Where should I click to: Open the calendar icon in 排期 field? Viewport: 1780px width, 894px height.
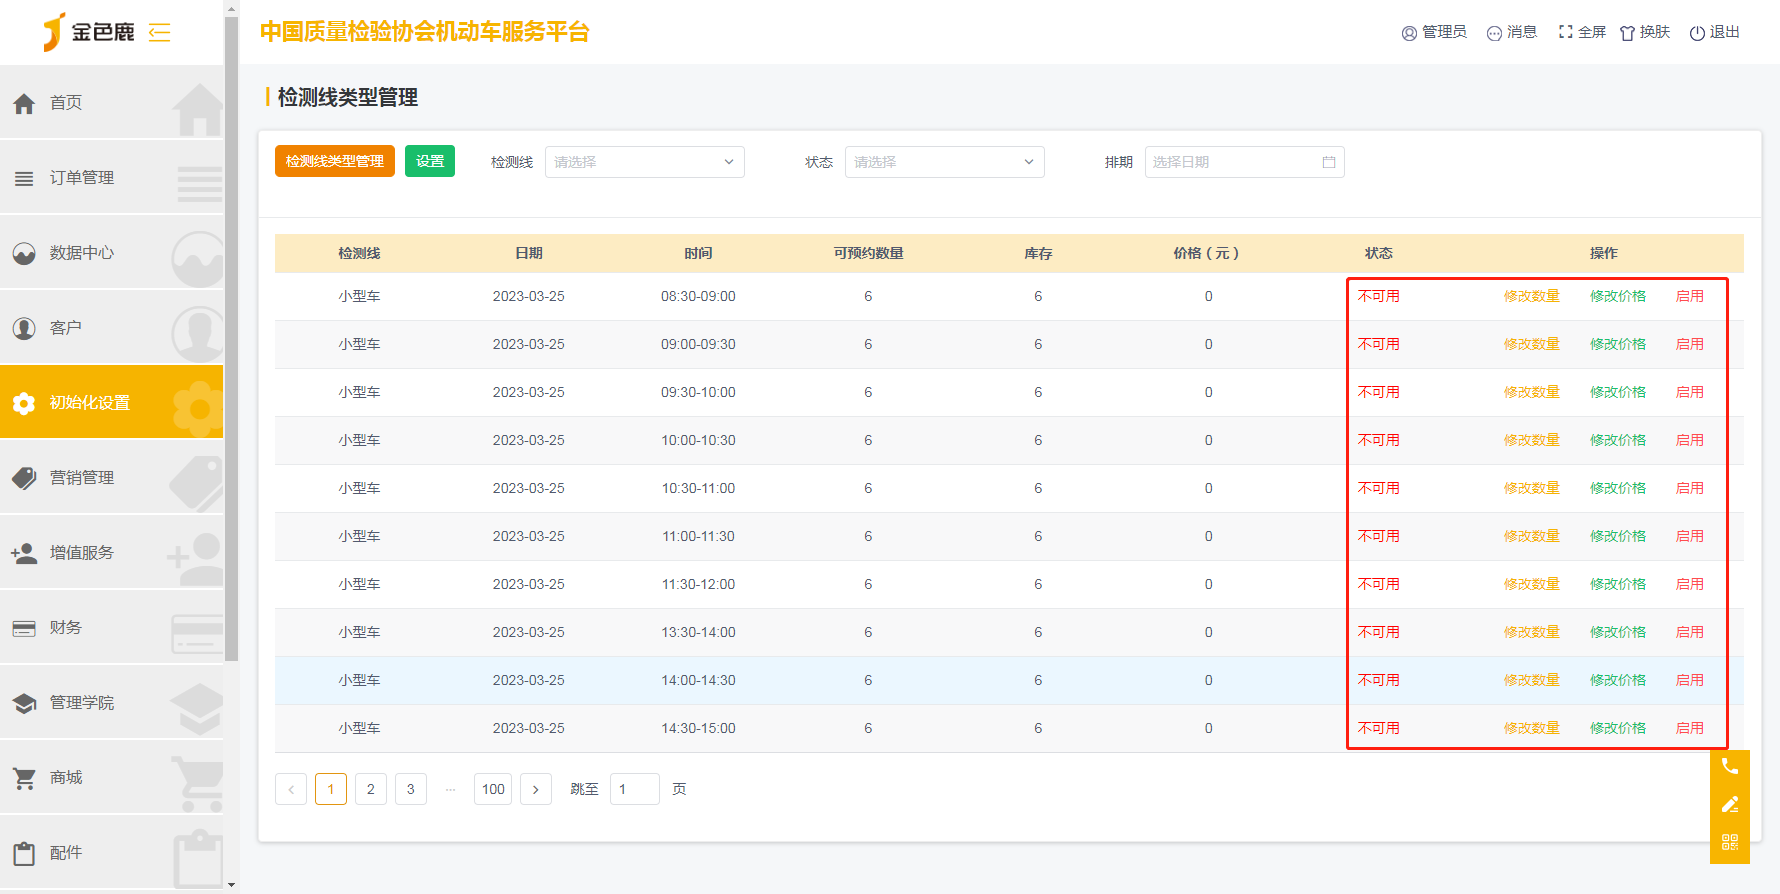click(x=1329, y=162)
